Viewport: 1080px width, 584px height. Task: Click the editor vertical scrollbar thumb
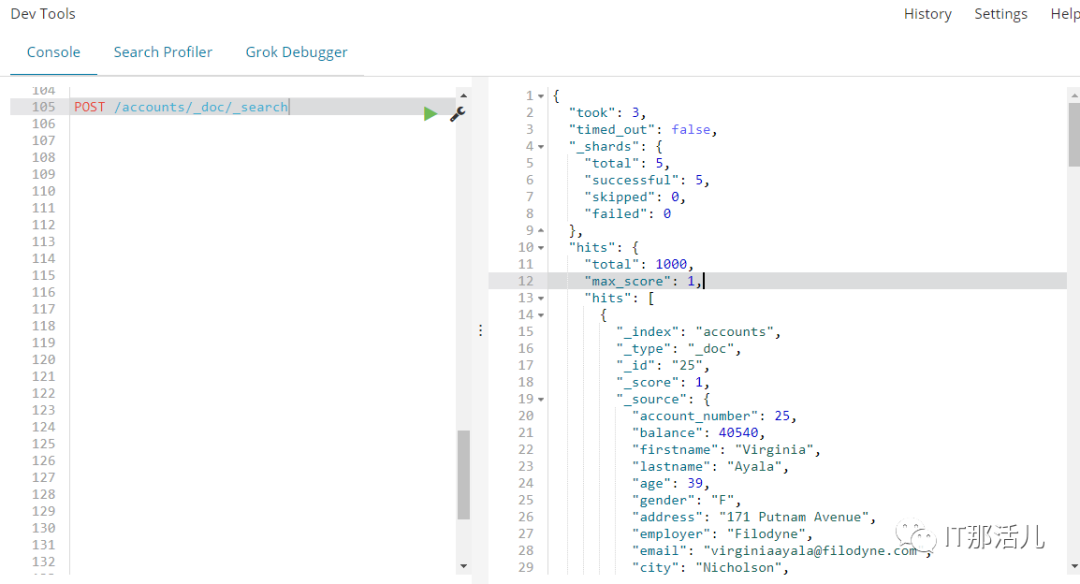tap(464, 474)
